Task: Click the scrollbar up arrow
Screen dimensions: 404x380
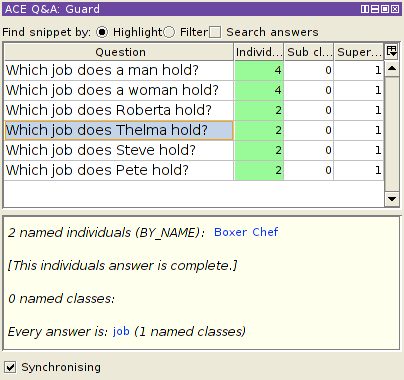Action: (x=392, y=69)
